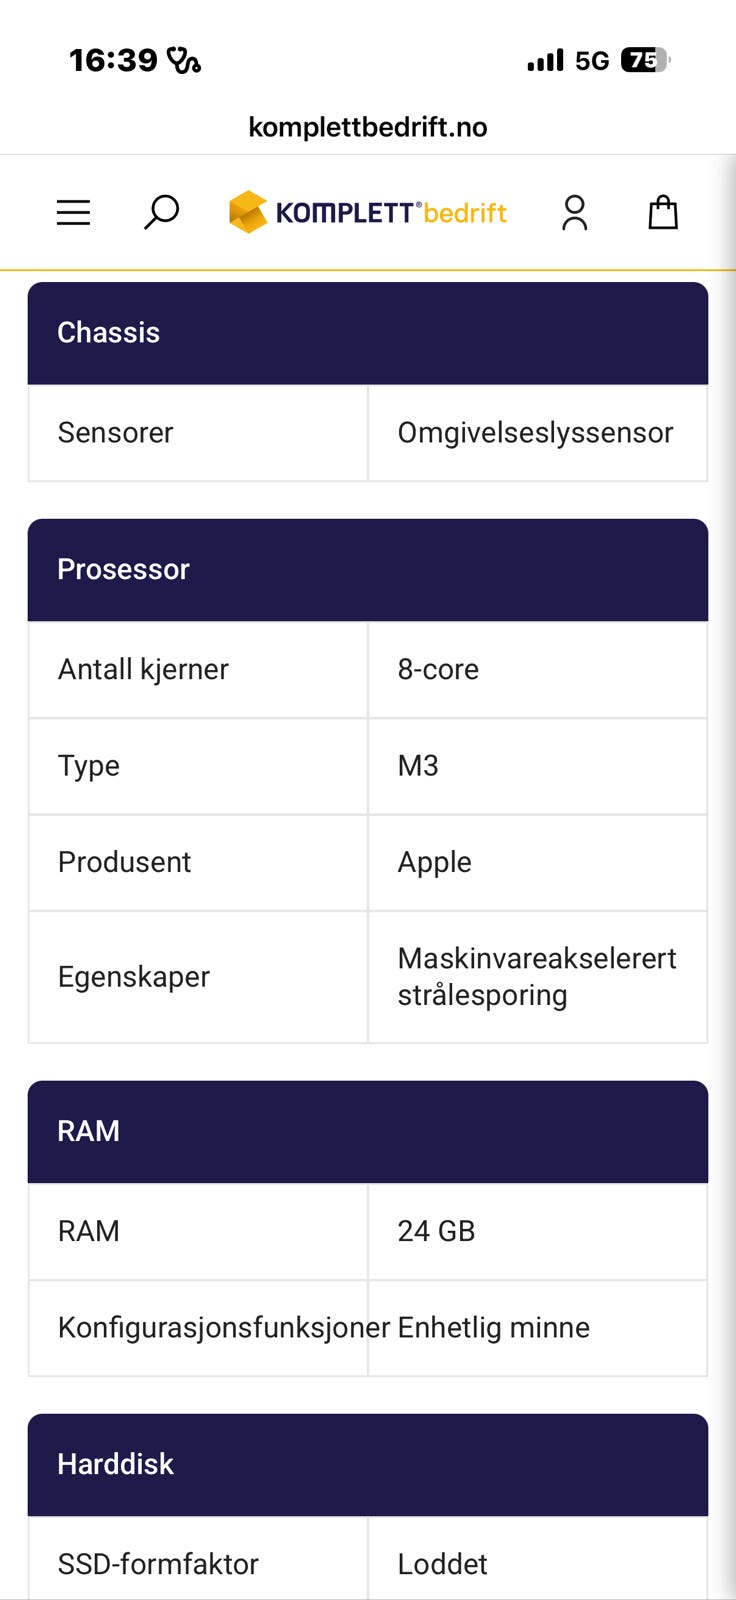Collapse the Chassis section header
Viewport: 736px width, 1600px height.
(x=368, y=333)
